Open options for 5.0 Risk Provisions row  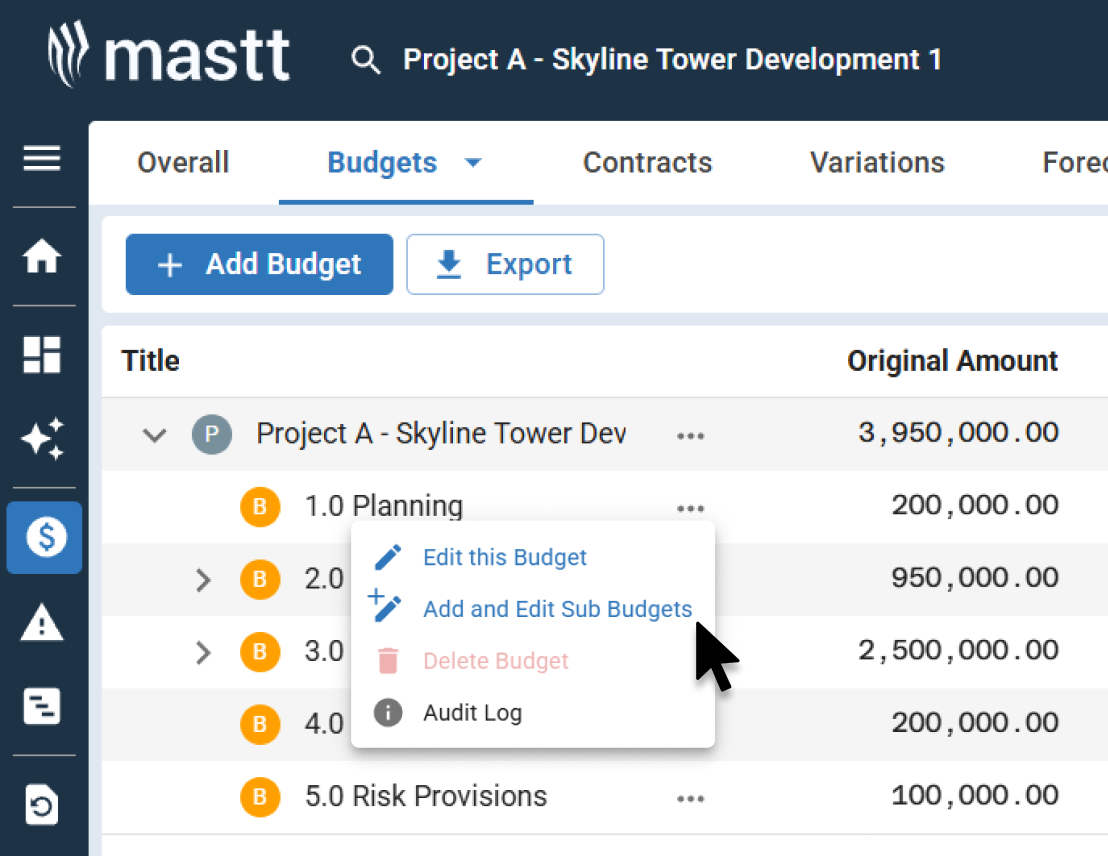coord(691,797)
